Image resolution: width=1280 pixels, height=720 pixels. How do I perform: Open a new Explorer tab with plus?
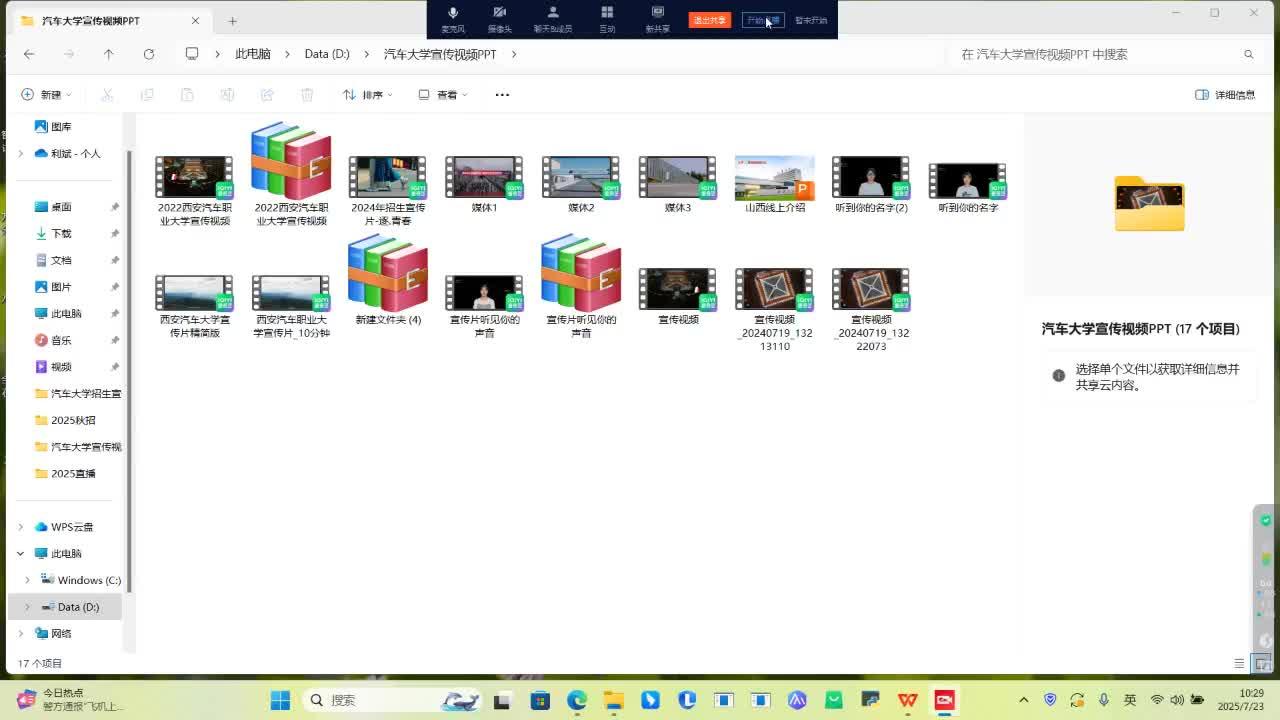pyautogui.click(x=232, y=20)
